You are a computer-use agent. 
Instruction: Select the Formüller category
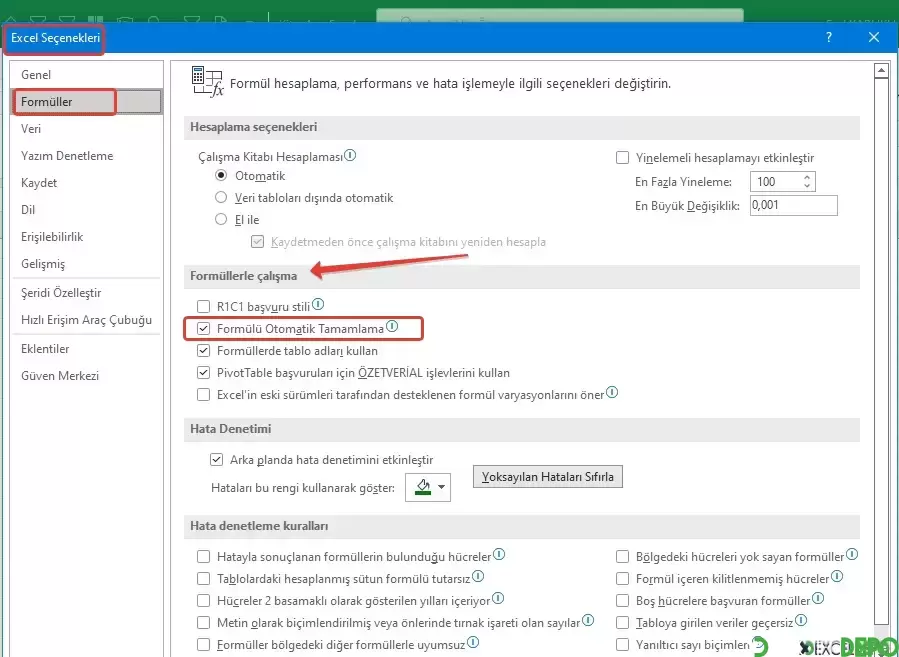click(86, 101)
